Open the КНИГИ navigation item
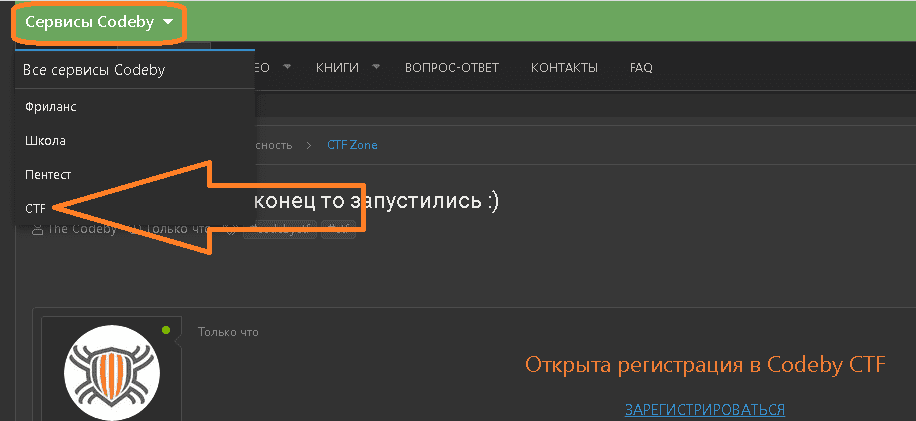The width and height of the screenshot is (916, 421). [337, 68]
